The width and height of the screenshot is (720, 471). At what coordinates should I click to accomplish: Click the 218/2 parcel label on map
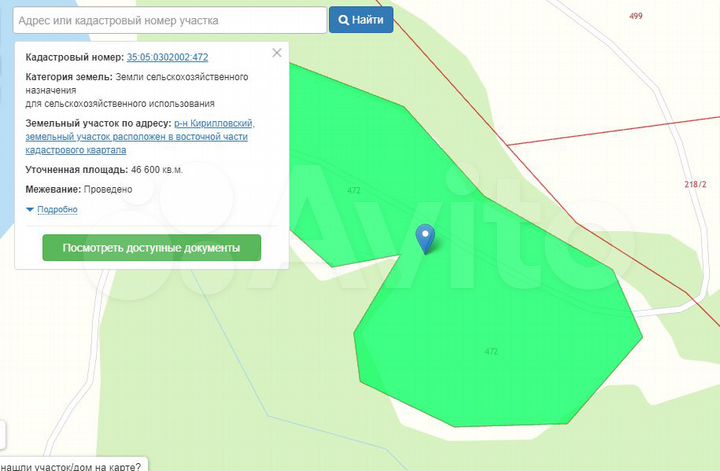(x=695, y=185)
